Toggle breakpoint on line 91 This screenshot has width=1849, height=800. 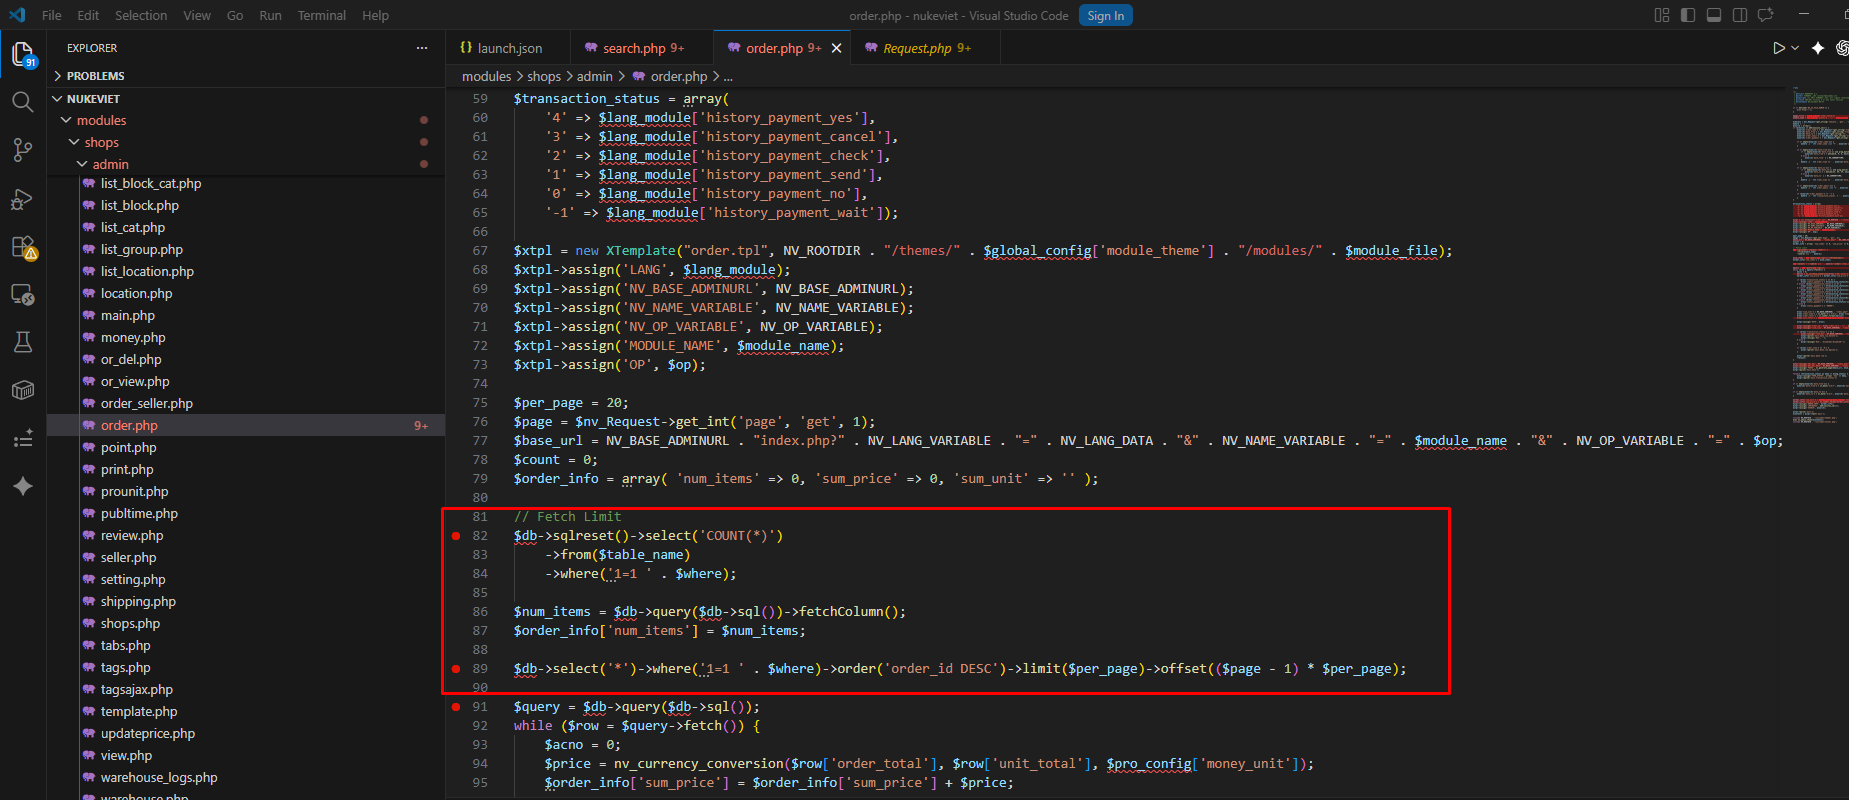pos(456,707)
